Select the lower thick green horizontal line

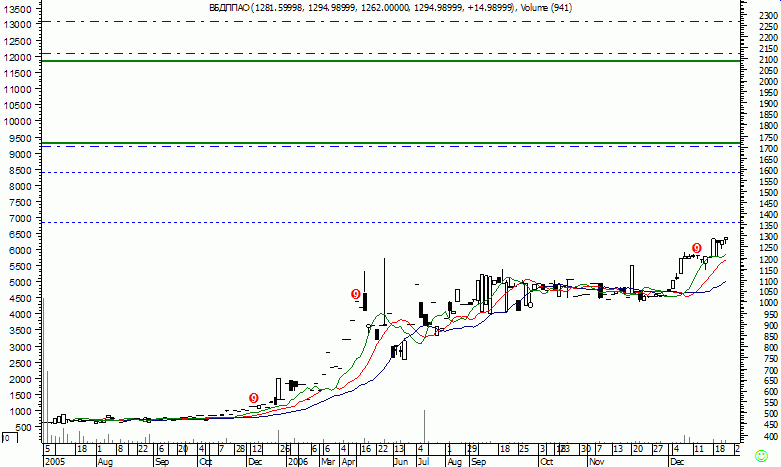coord(390,143)
